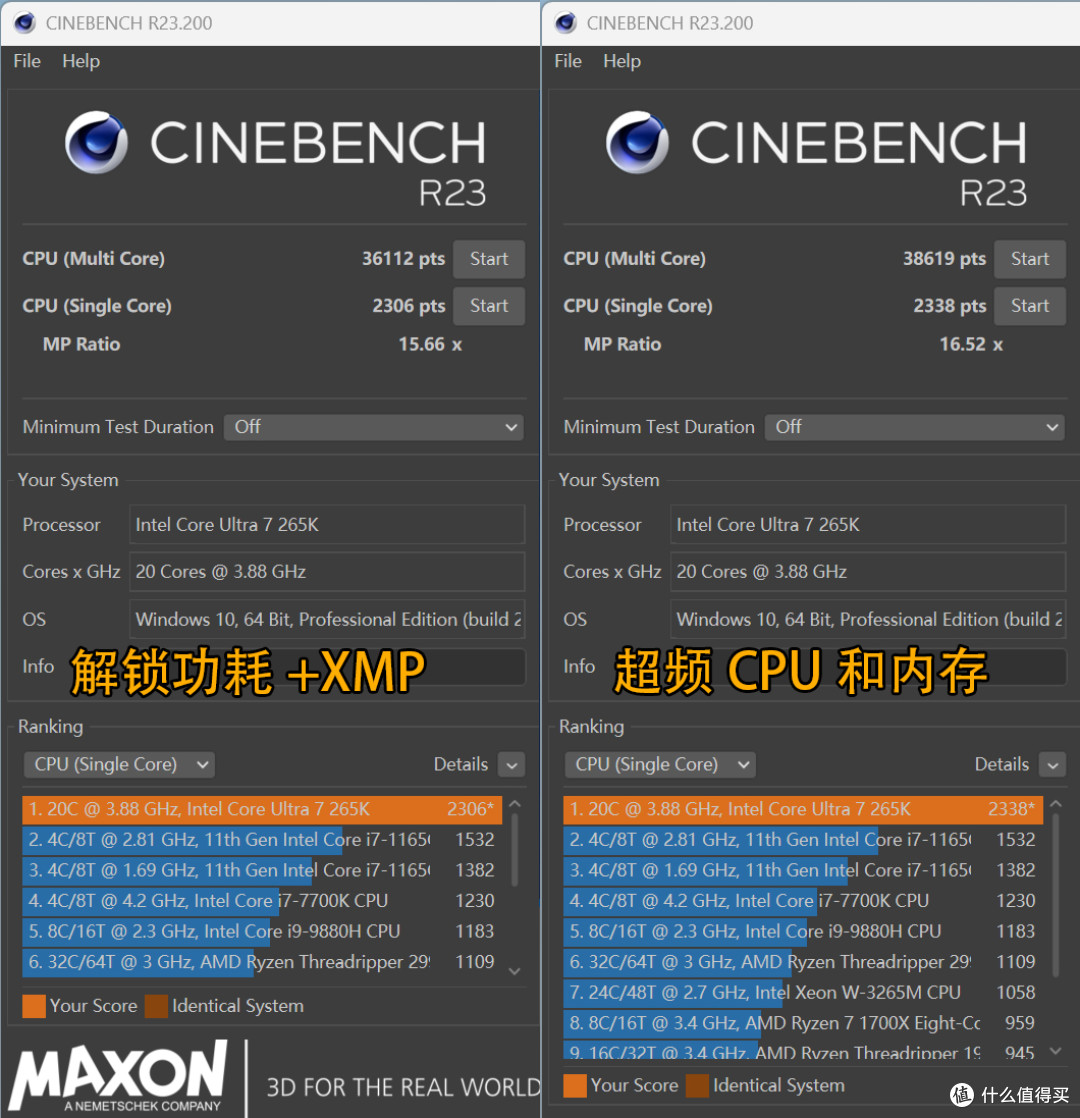Select Ryzen 7 1700X ranking row in right window
The width and height of the screenshot is (1080, 1118).
803,1024
